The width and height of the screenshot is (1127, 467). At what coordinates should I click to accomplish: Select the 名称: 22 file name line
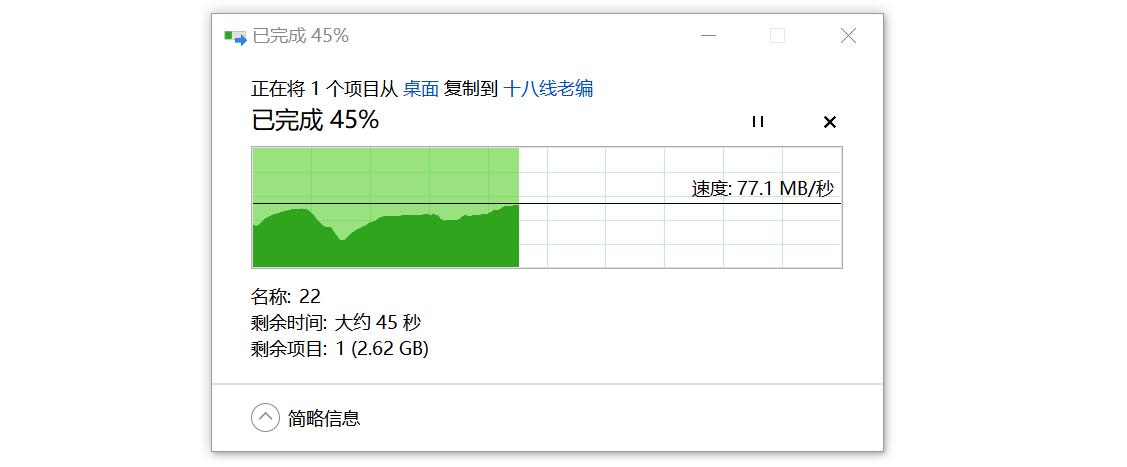[x=285, y=296]
